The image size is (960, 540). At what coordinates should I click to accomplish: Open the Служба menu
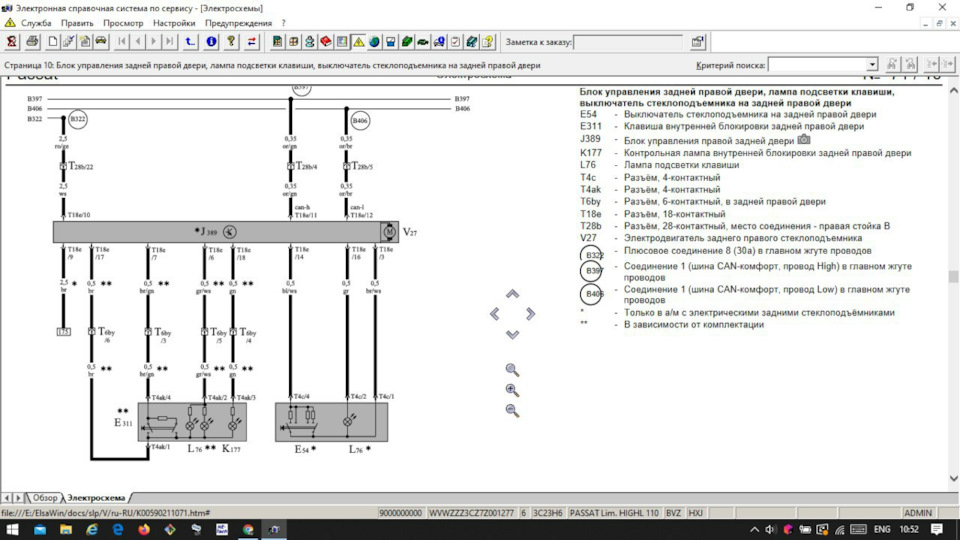click(36, 23)
